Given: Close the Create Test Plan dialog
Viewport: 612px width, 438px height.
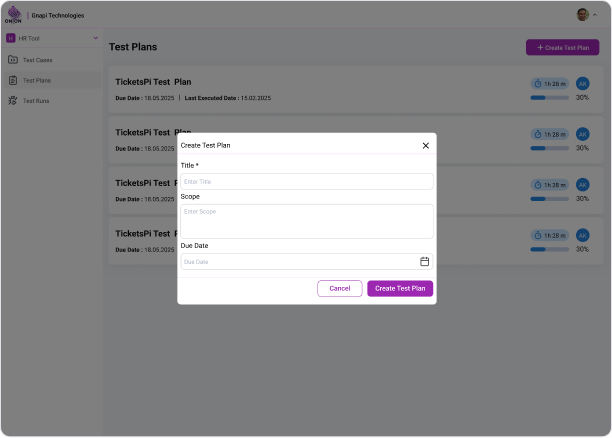Looking at the screenshot, I should click(x=425, y=146).
